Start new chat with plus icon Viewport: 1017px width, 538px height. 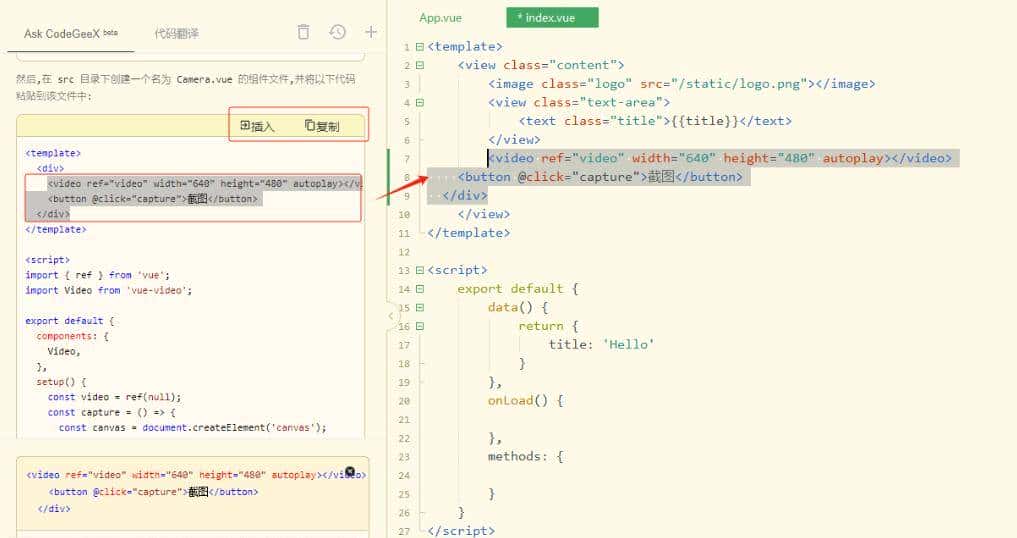click(371, 32)
